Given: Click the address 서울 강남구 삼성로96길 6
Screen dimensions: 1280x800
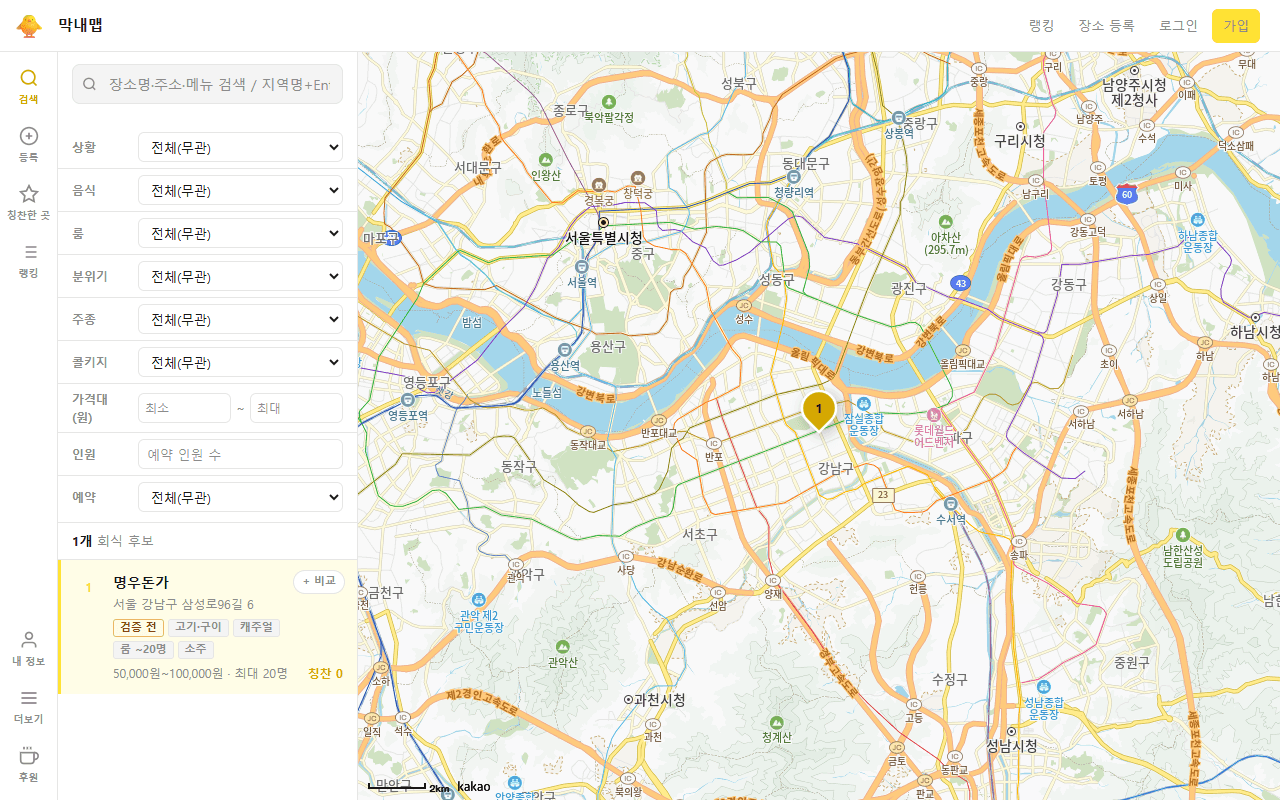Looking at the screenshot, I should coord(183,605).
